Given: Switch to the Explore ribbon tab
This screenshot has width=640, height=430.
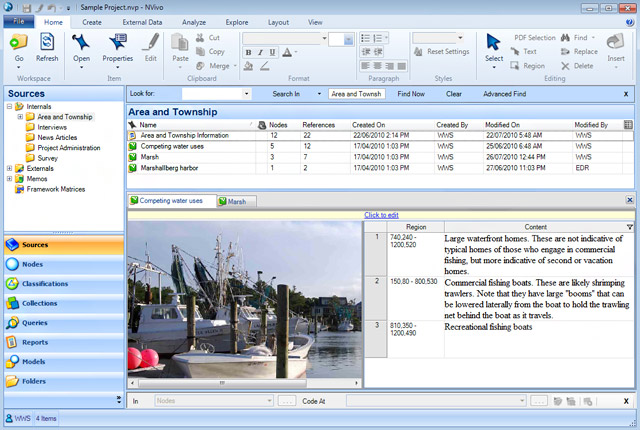Looking at the screenshot, I should [237, 22].
